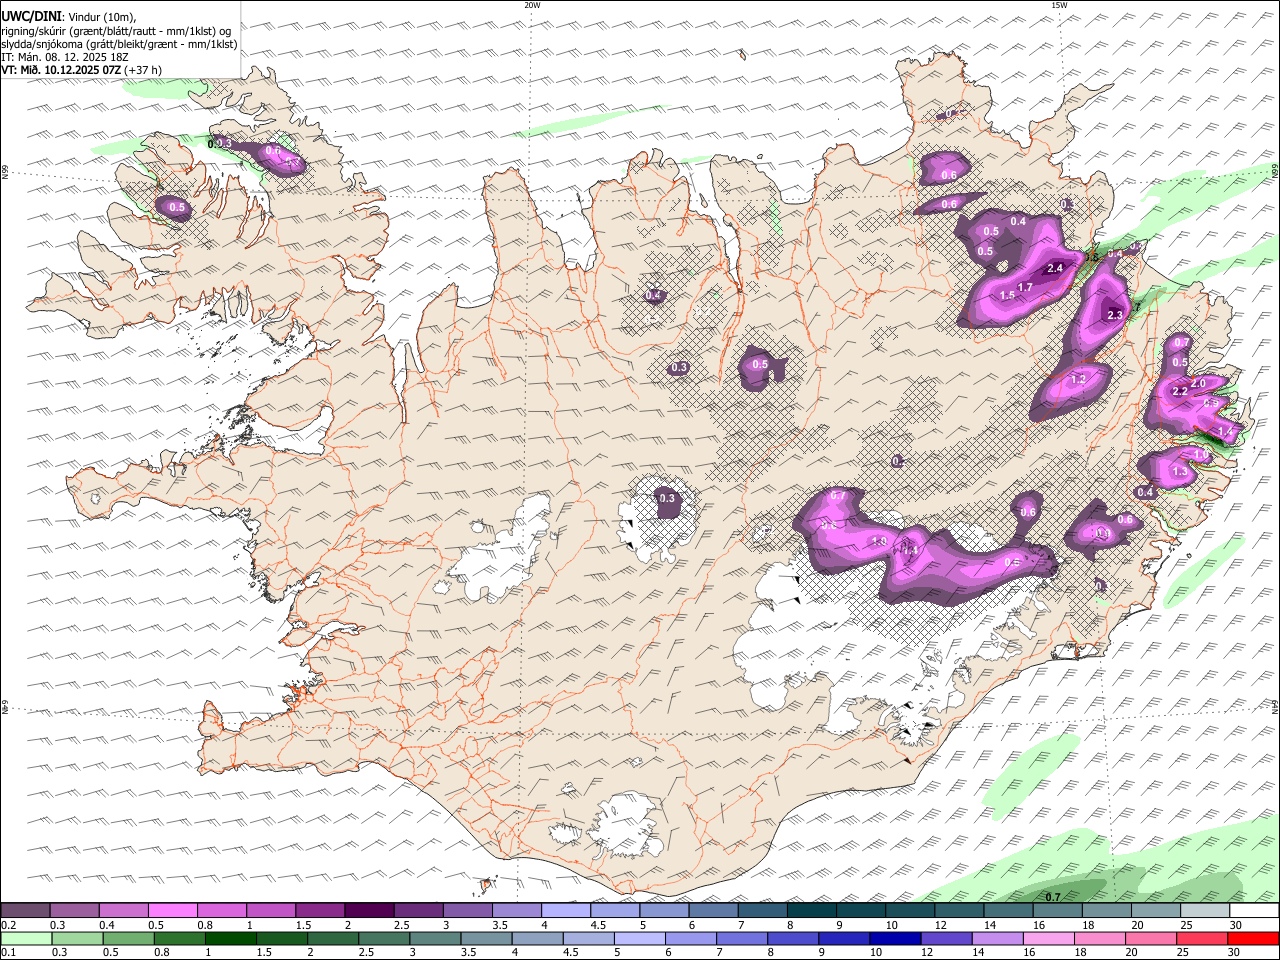Click the navy blue swatch at lower-row label 10

tap(894, 939)
